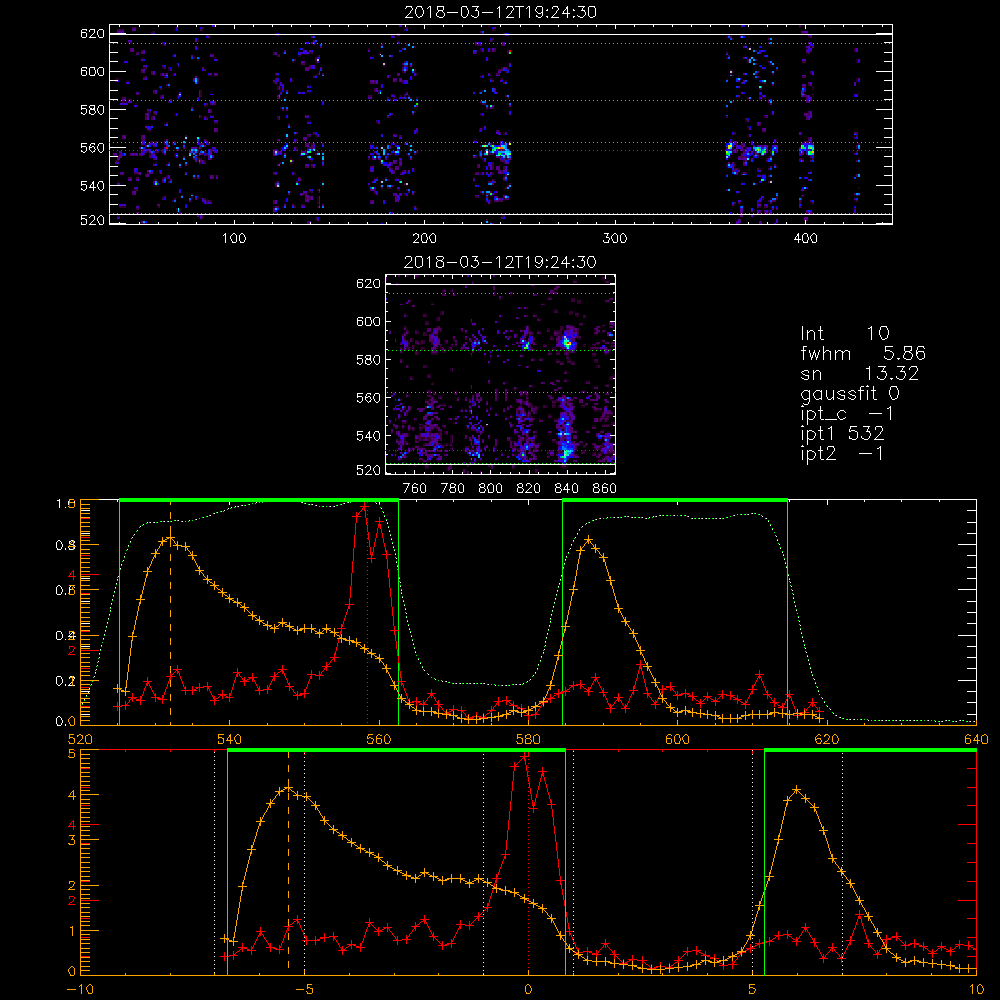Click x-axis label -5 of bottom plot

(x=304, y=990)
